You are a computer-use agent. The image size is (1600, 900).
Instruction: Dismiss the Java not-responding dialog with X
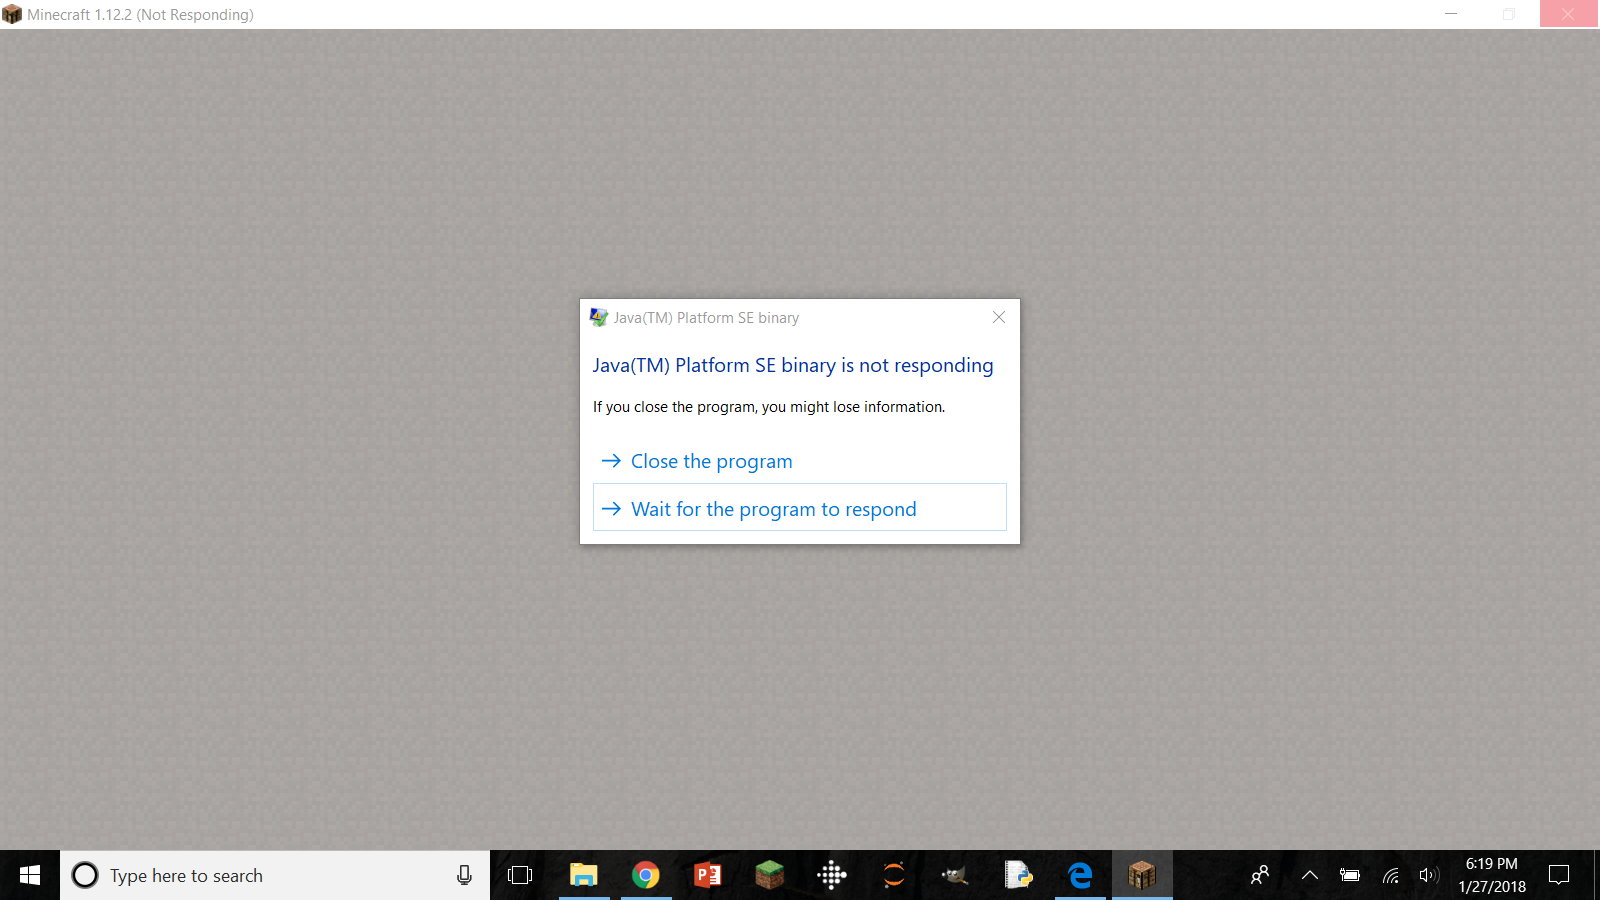(x=999, y=317)
